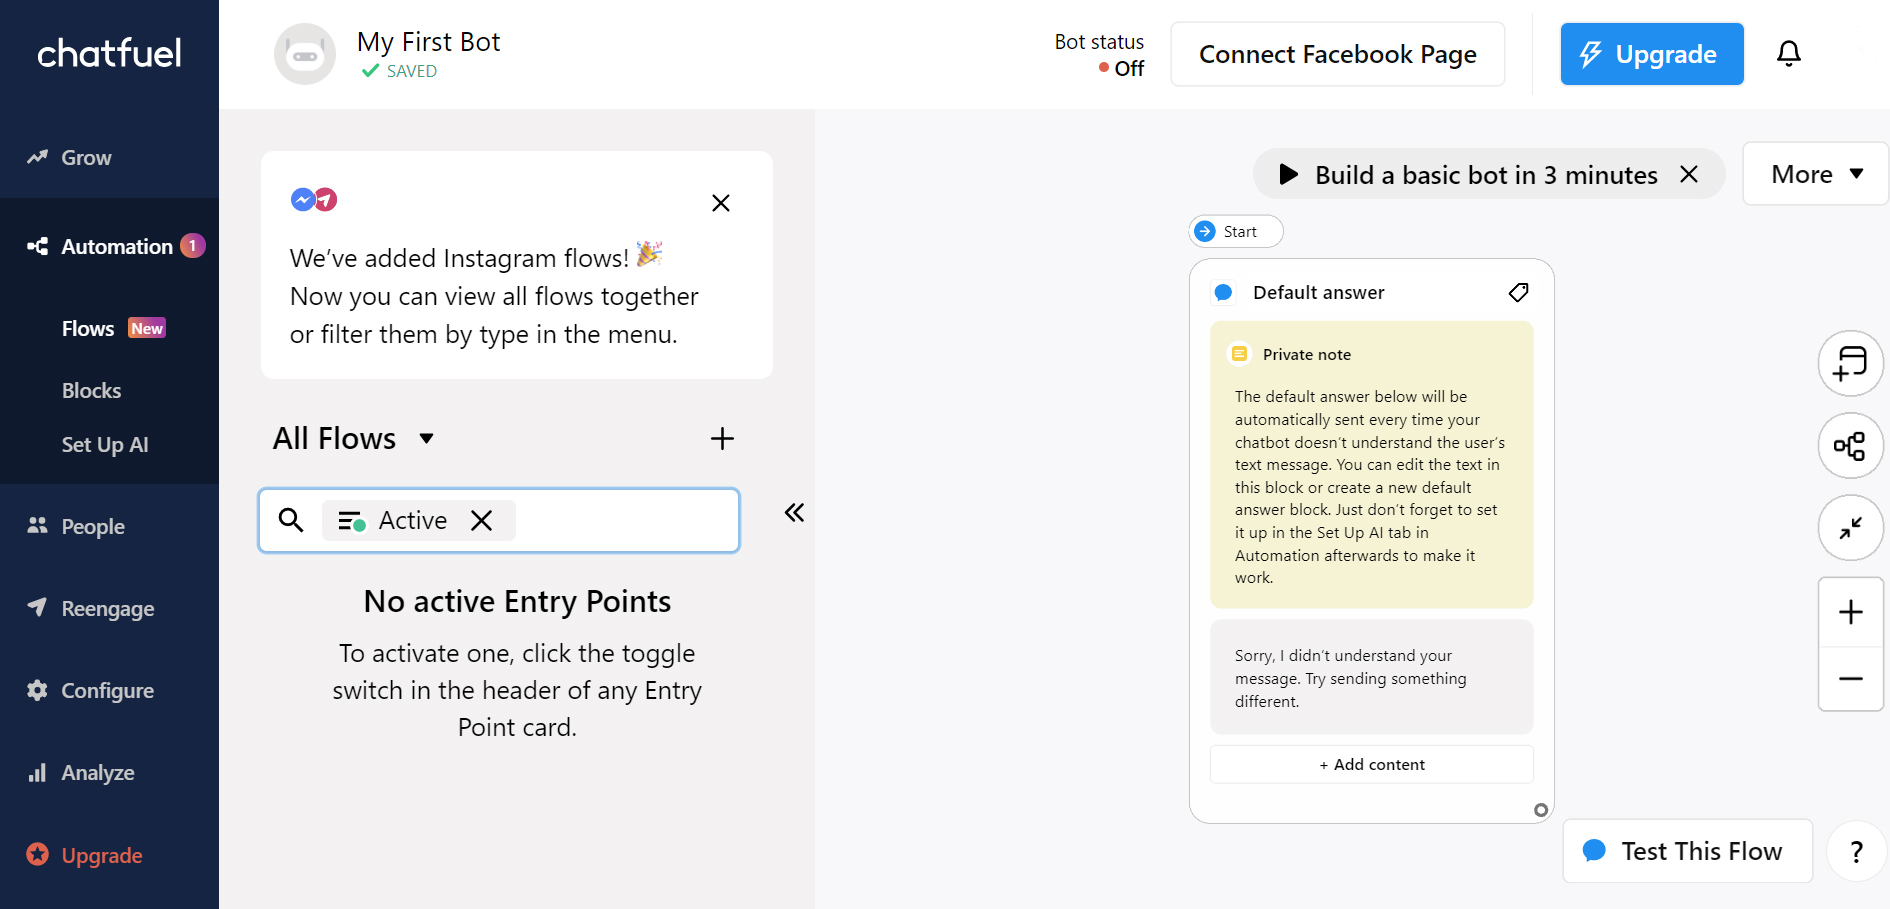The image size is (1890, 909).
Task: Close the basic bot tutorial banner
Action: pos(1689,174)
